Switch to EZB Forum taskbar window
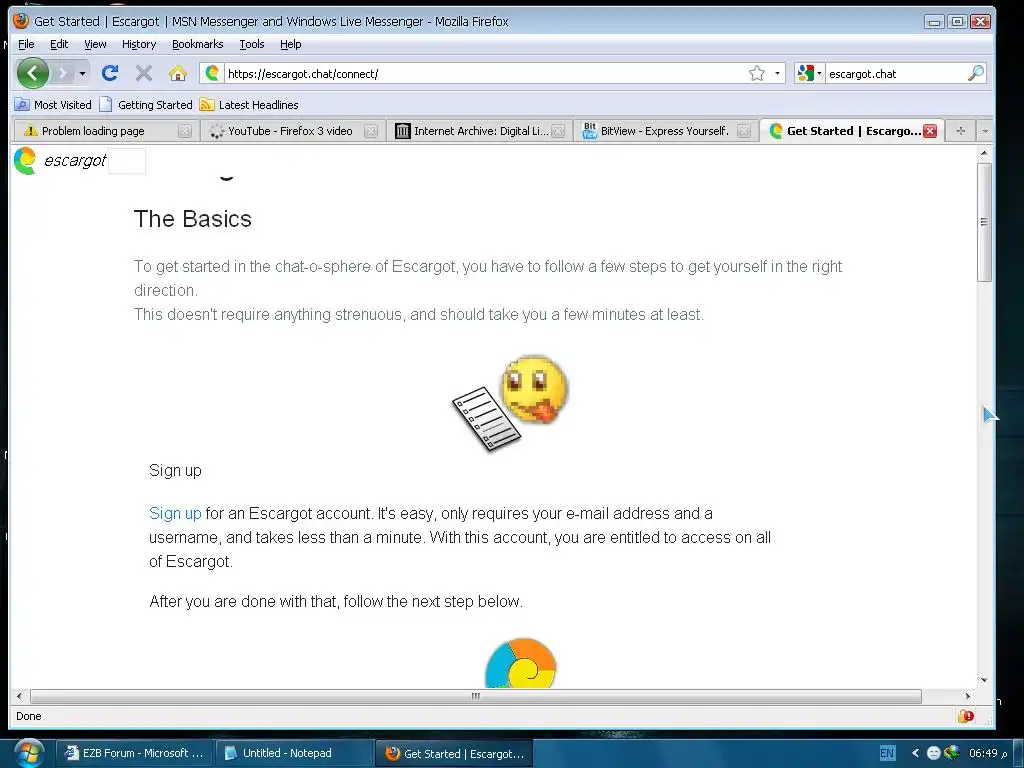Image resolution: width=1024 pixels, height=768 pixels. pyautogui.click(x=134, y=753)
